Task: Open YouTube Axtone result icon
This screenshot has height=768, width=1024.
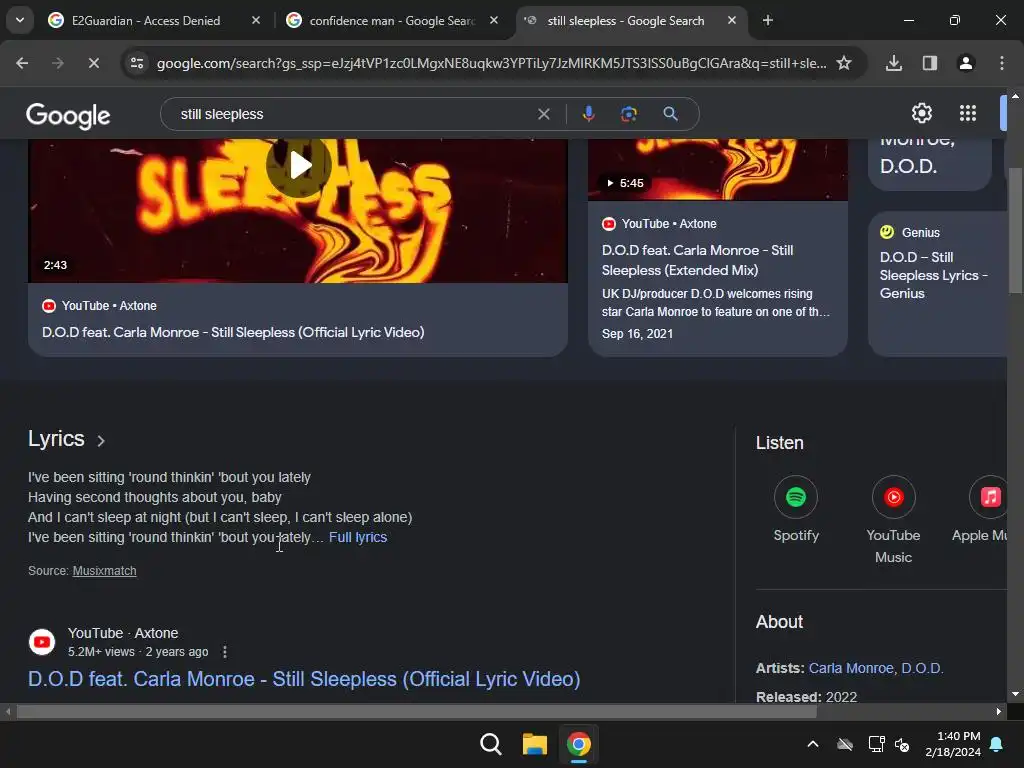Action: tap(42, 642)
